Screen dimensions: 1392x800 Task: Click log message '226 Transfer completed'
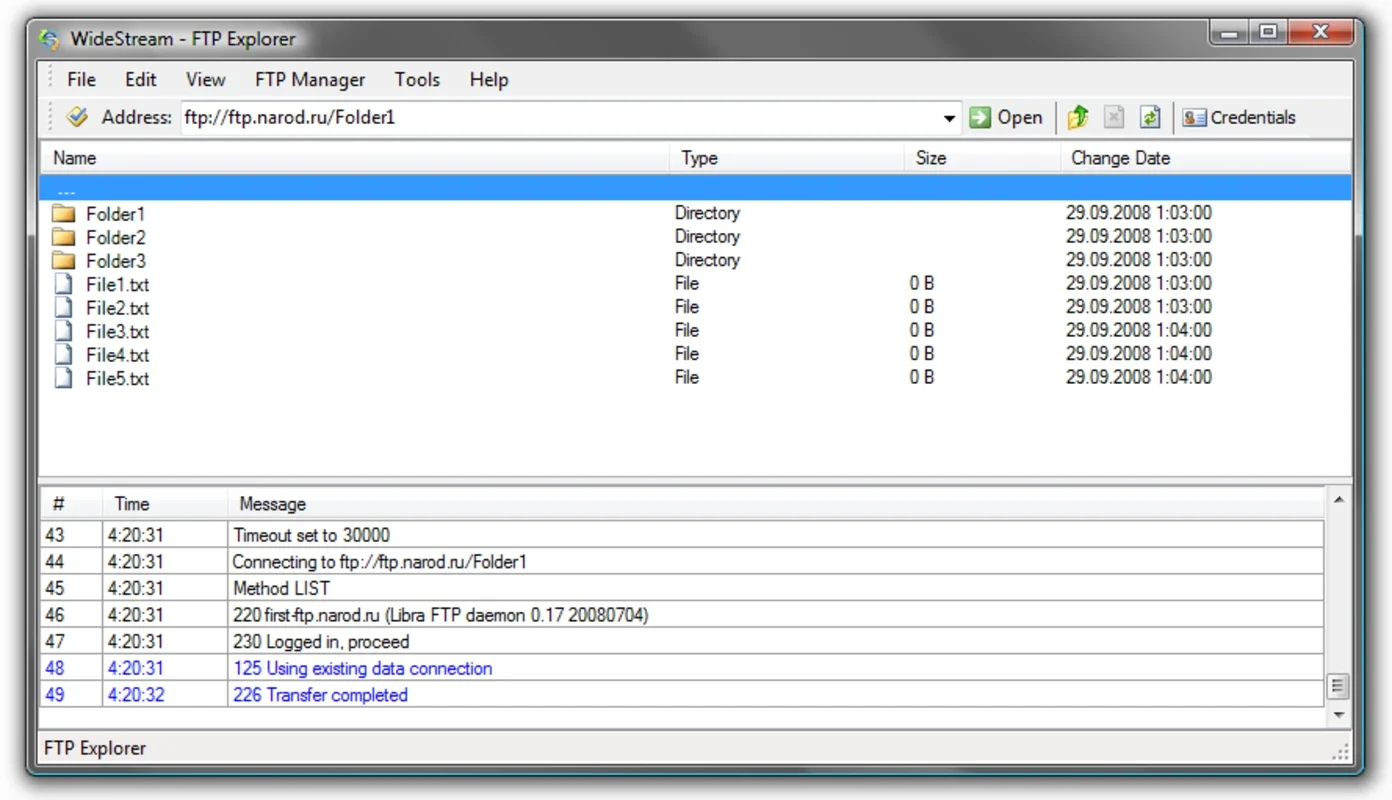320,695
